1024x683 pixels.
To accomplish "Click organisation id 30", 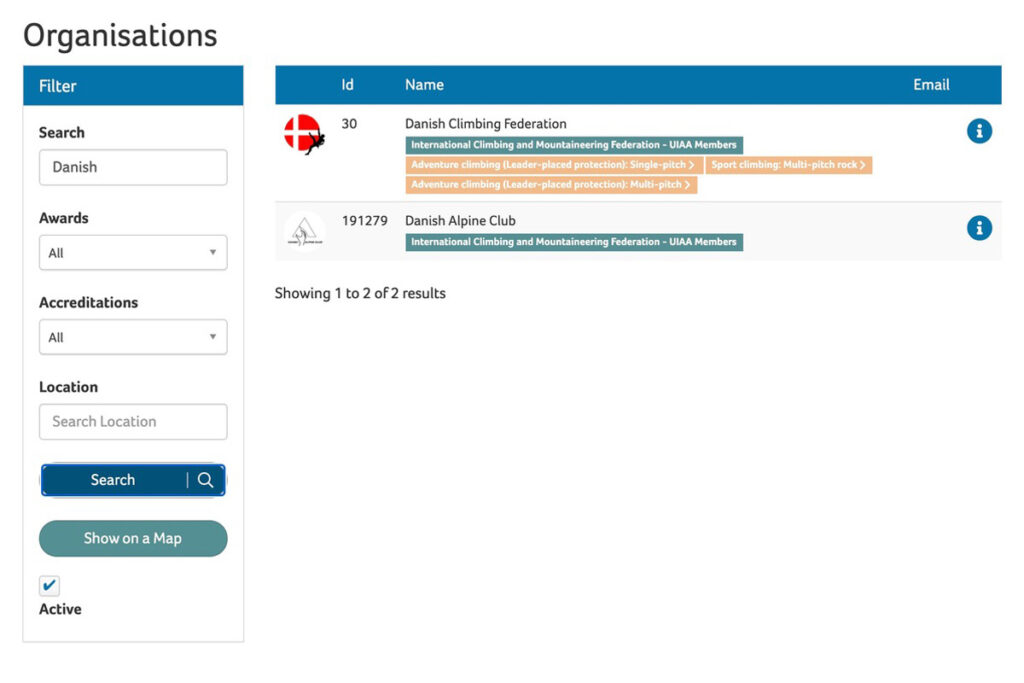I will (349, 124).
